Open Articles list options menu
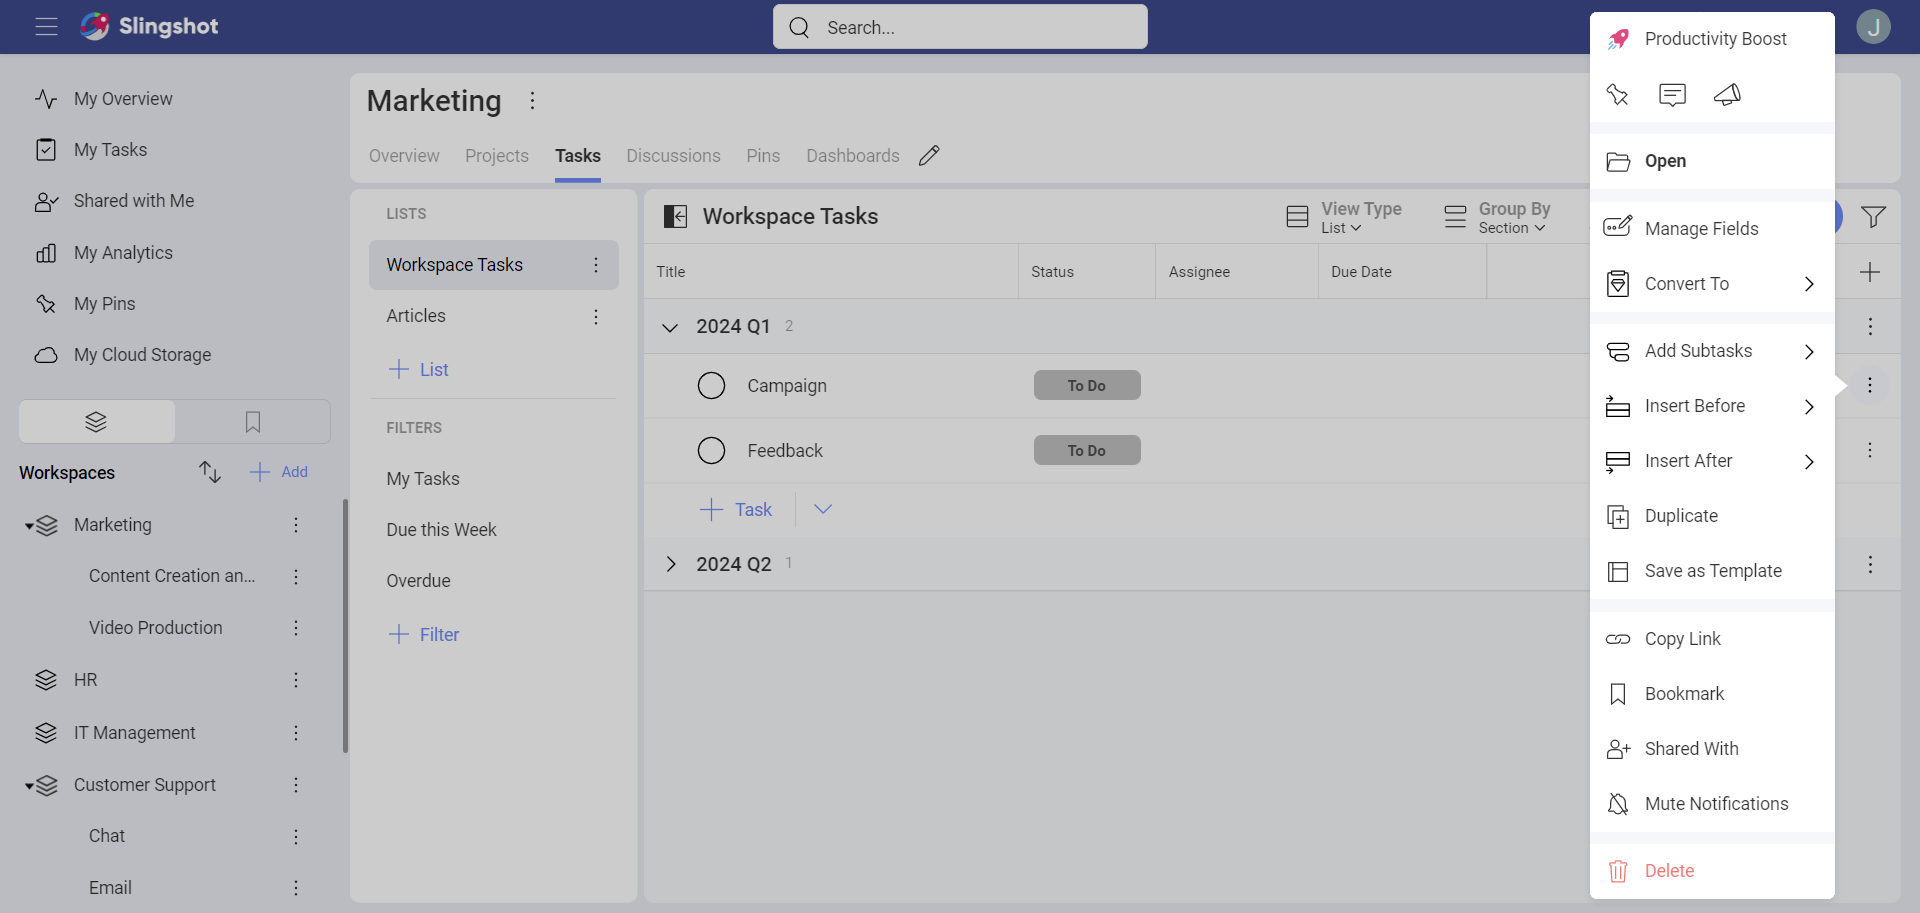The image size is (1920, 913). tap(595, 317)
